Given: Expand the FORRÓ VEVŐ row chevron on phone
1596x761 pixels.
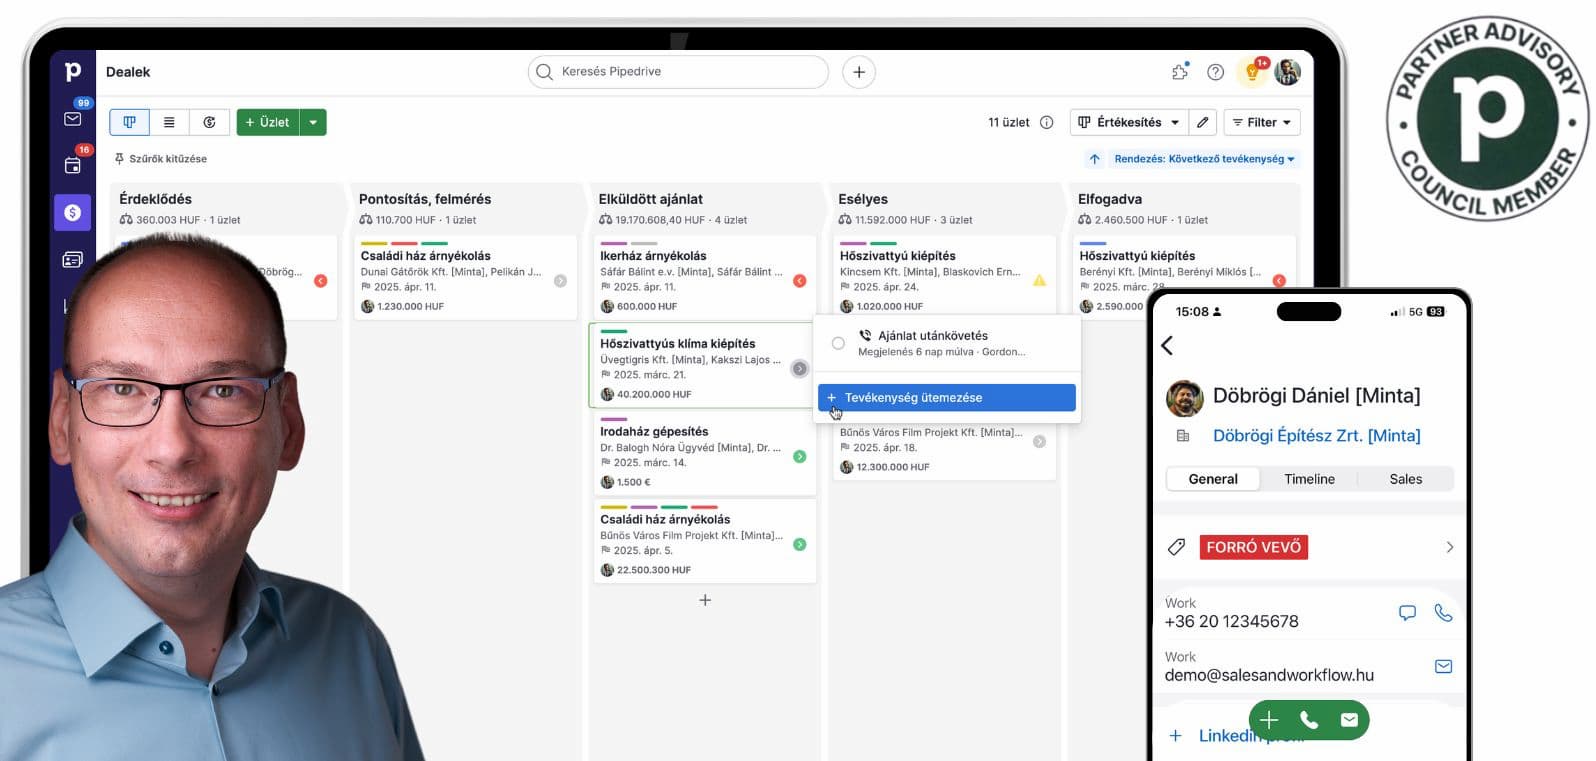Looking at the screenshot, I should pyautogui.click(x=1450, y=547).
